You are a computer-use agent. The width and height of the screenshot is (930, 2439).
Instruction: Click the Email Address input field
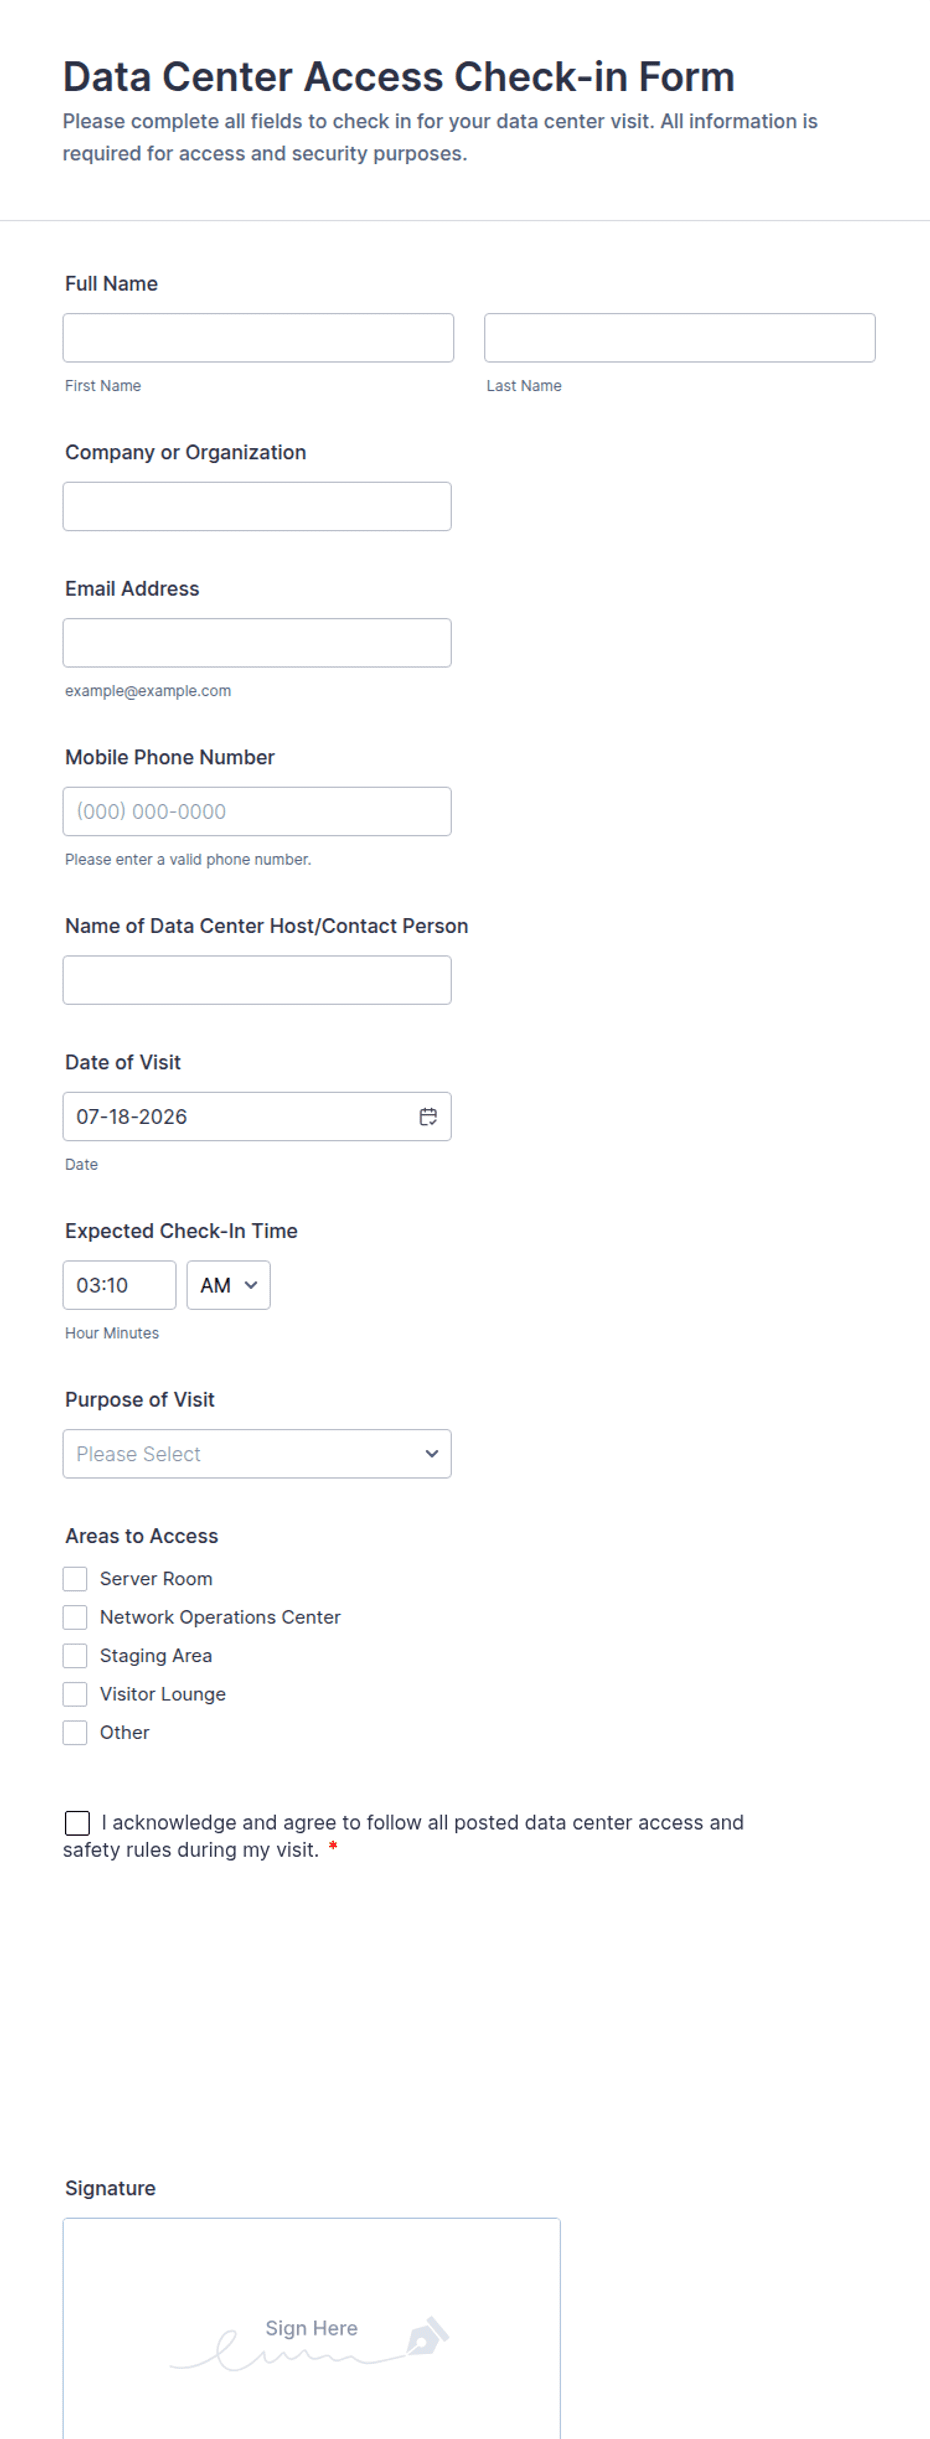tap(257, 643)
